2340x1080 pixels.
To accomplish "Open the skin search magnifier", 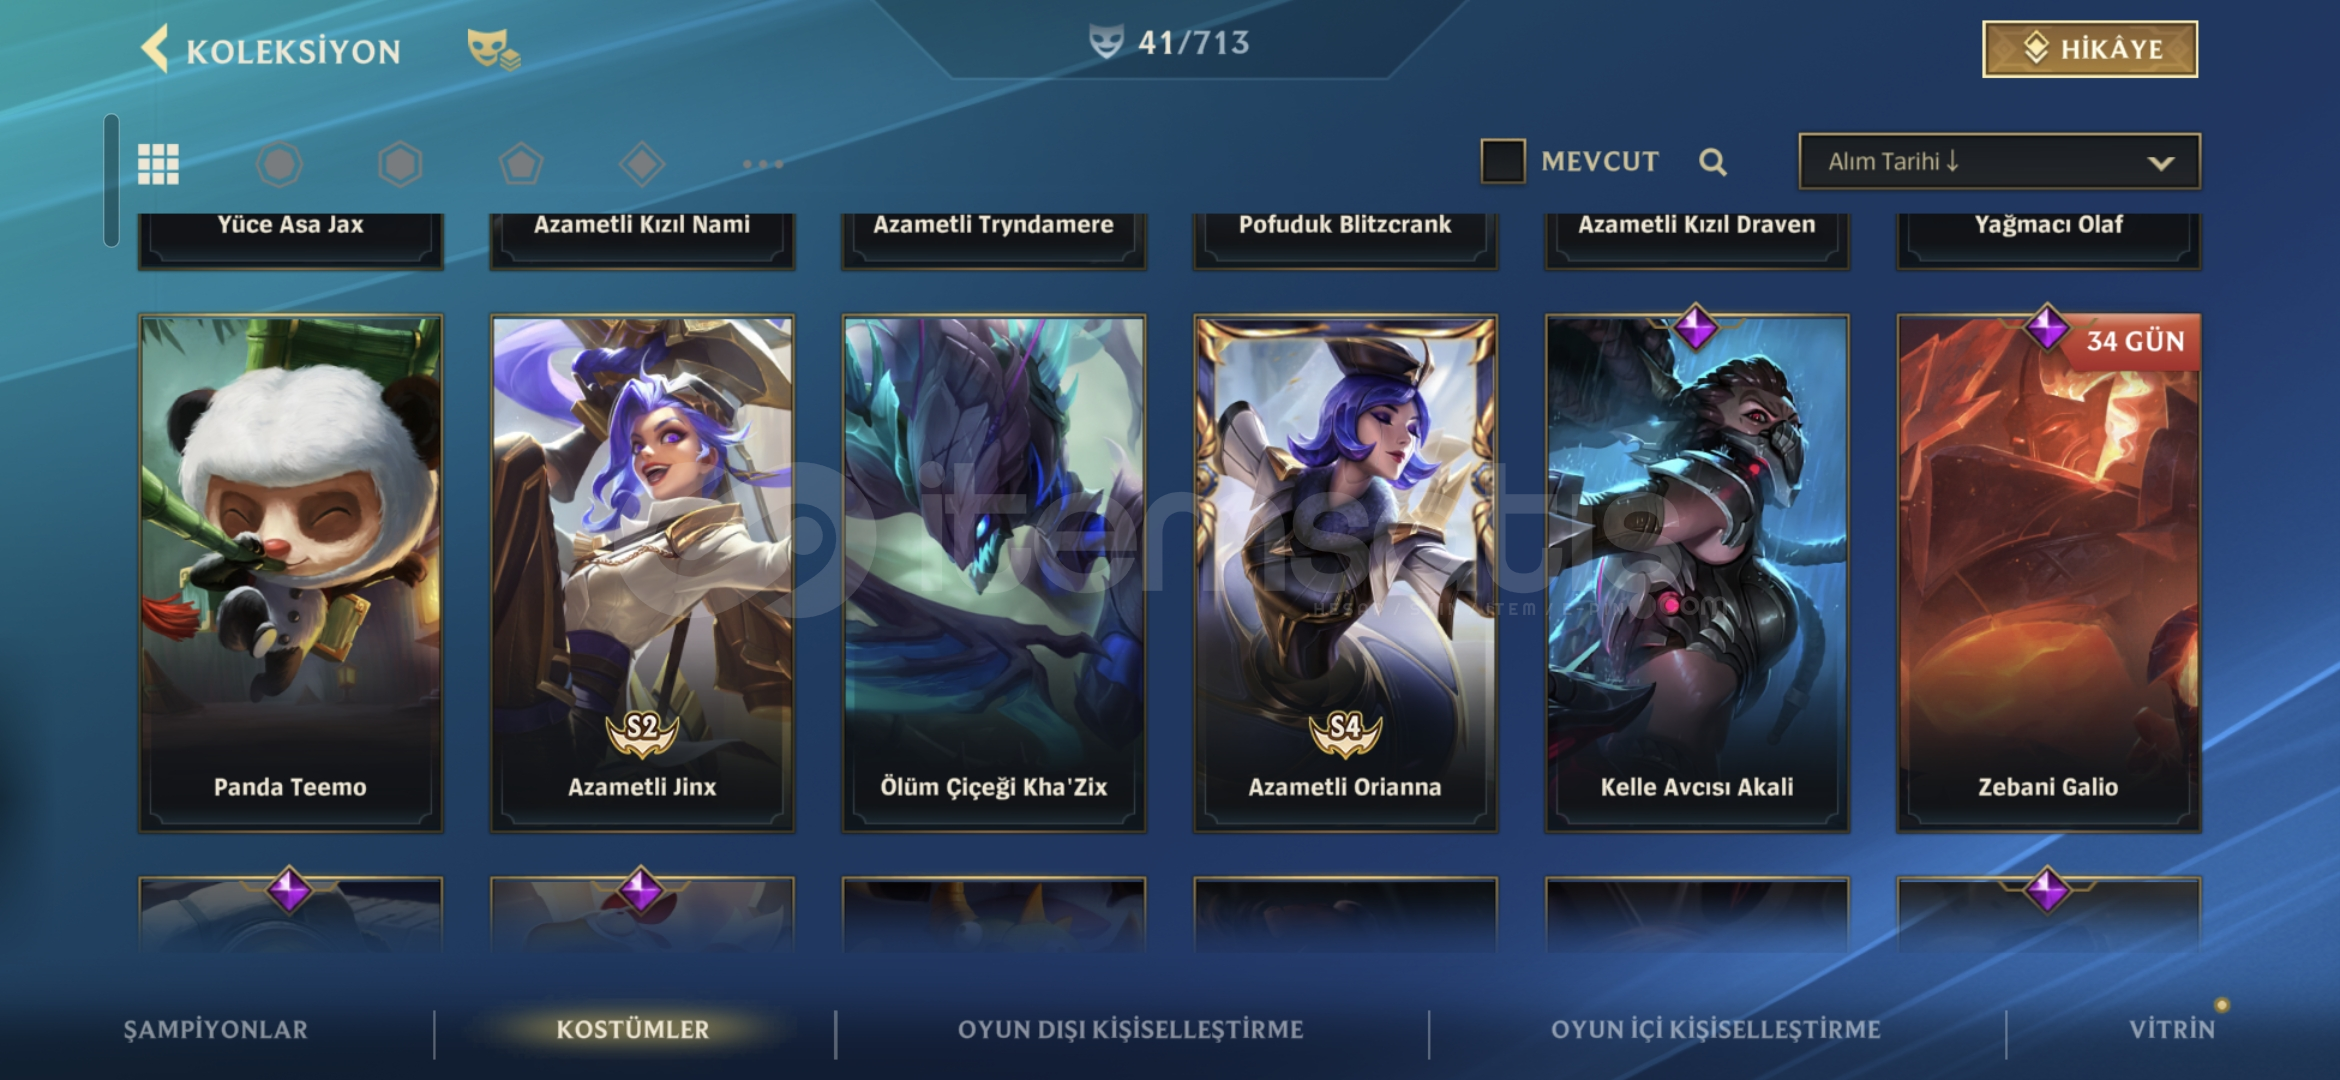I will (x=1713, y=162).
